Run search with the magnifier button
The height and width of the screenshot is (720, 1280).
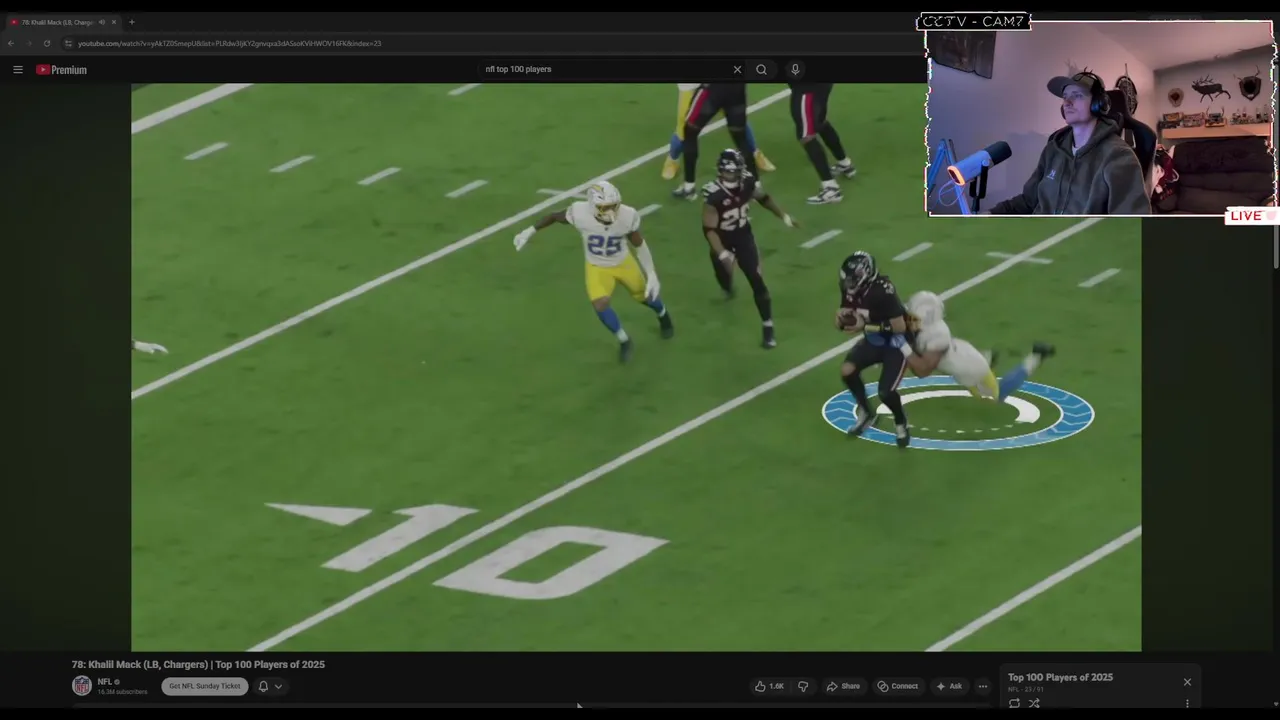tap(761, 69)
